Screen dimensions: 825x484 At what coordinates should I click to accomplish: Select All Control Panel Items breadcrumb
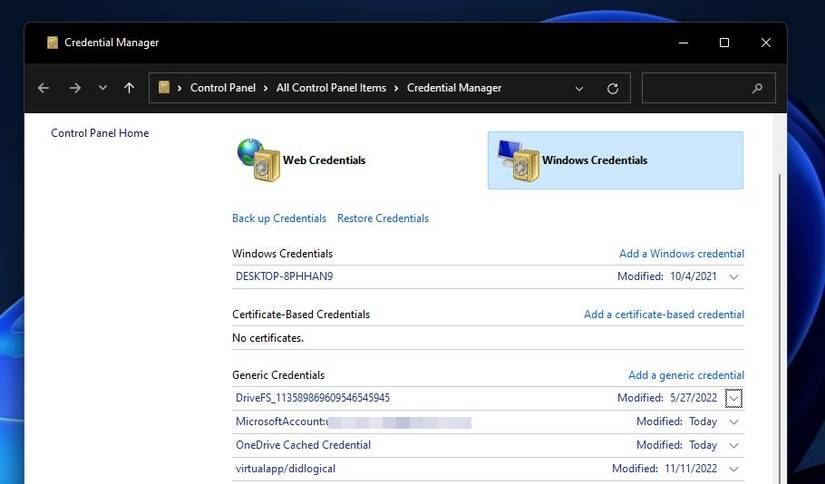(331, 88)
